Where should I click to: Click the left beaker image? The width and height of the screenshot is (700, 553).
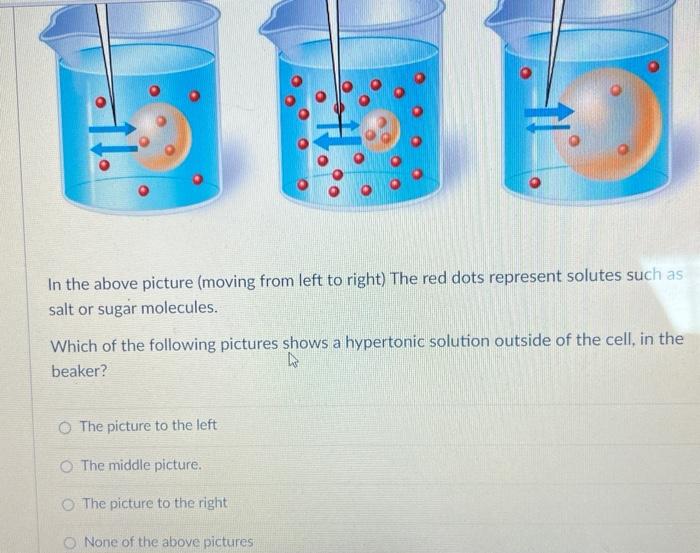pyautogui.click(x=132, y=107)
